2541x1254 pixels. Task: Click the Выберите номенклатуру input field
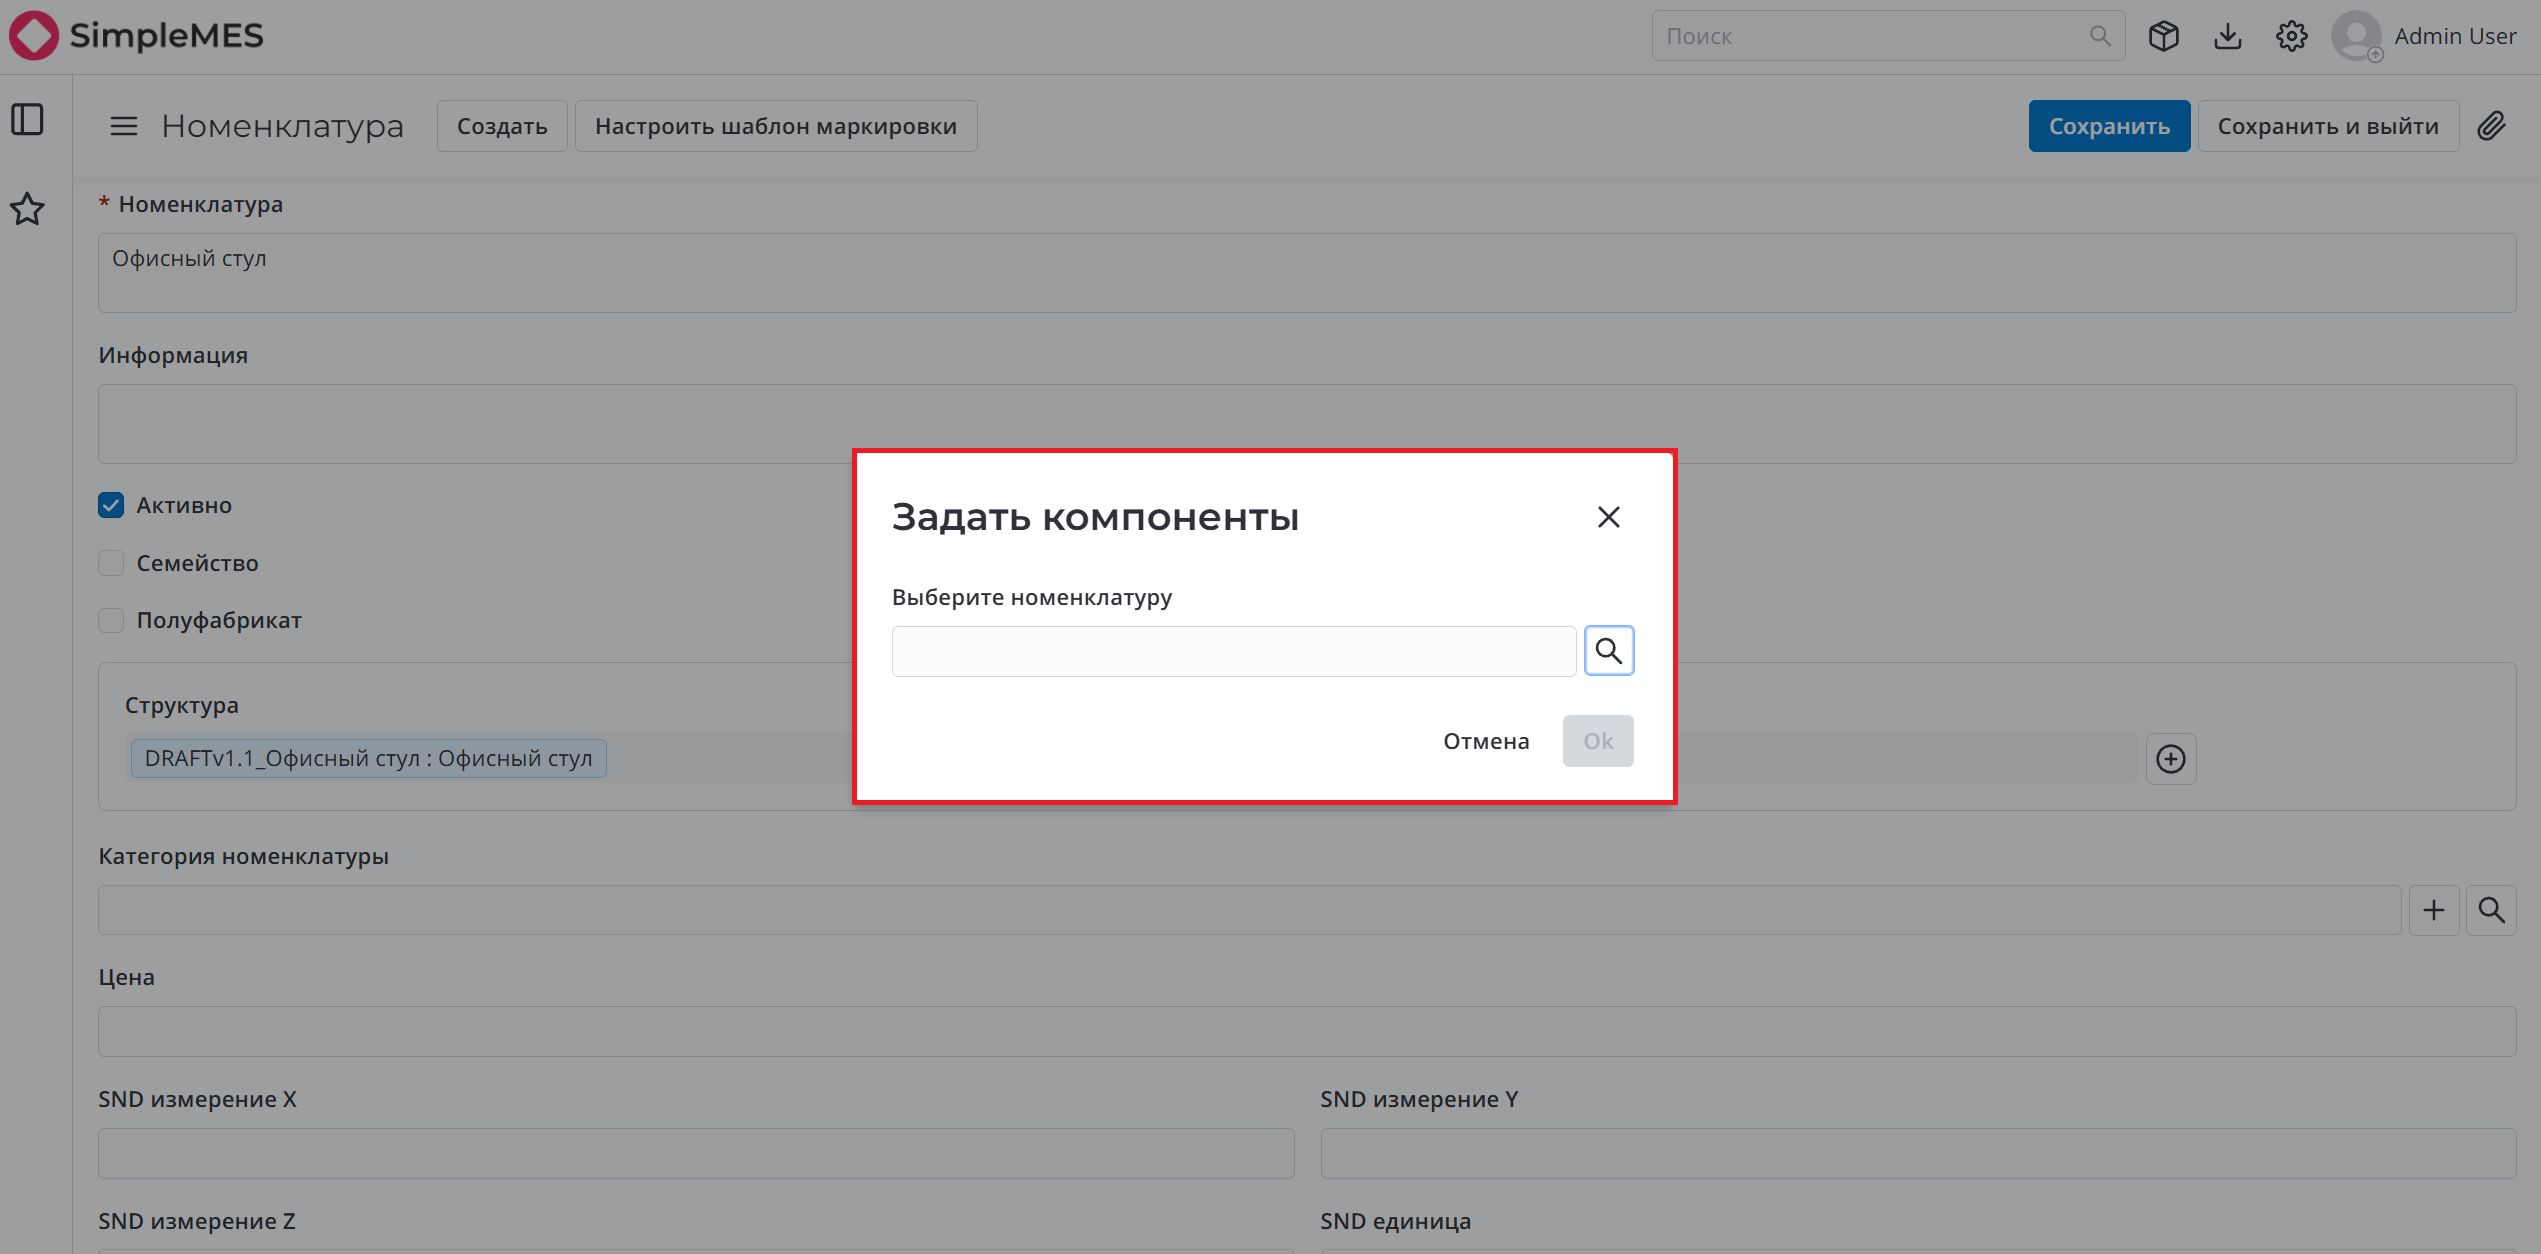pyautogui.click(x=1234, y=651)
